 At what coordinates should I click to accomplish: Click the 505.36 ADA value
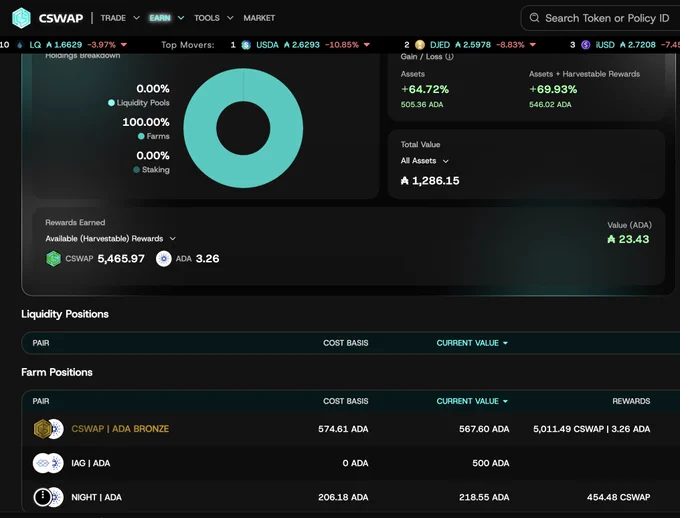coord(422,105)
